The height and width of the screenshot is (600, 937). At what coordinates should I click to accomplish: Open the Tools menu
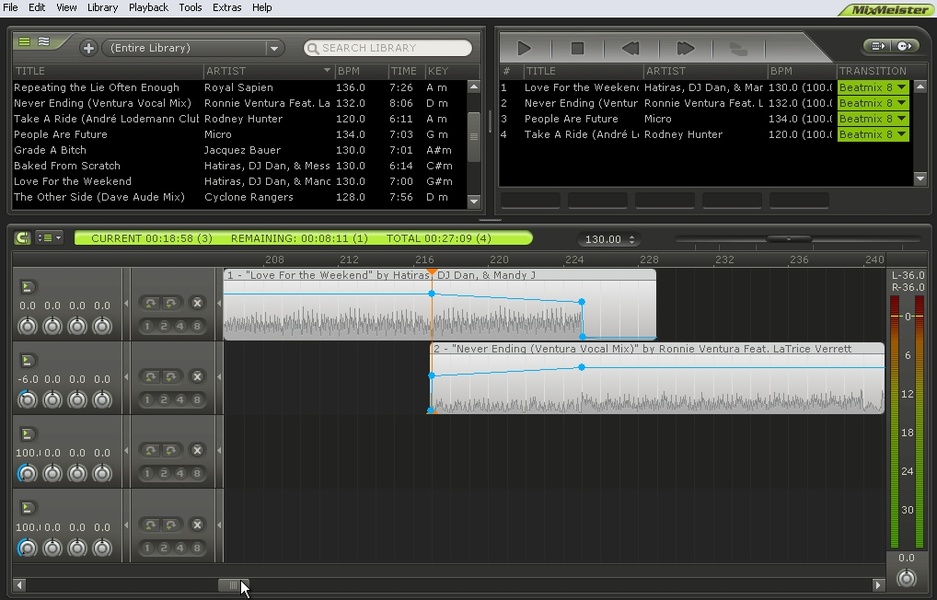tap(190, 7)
